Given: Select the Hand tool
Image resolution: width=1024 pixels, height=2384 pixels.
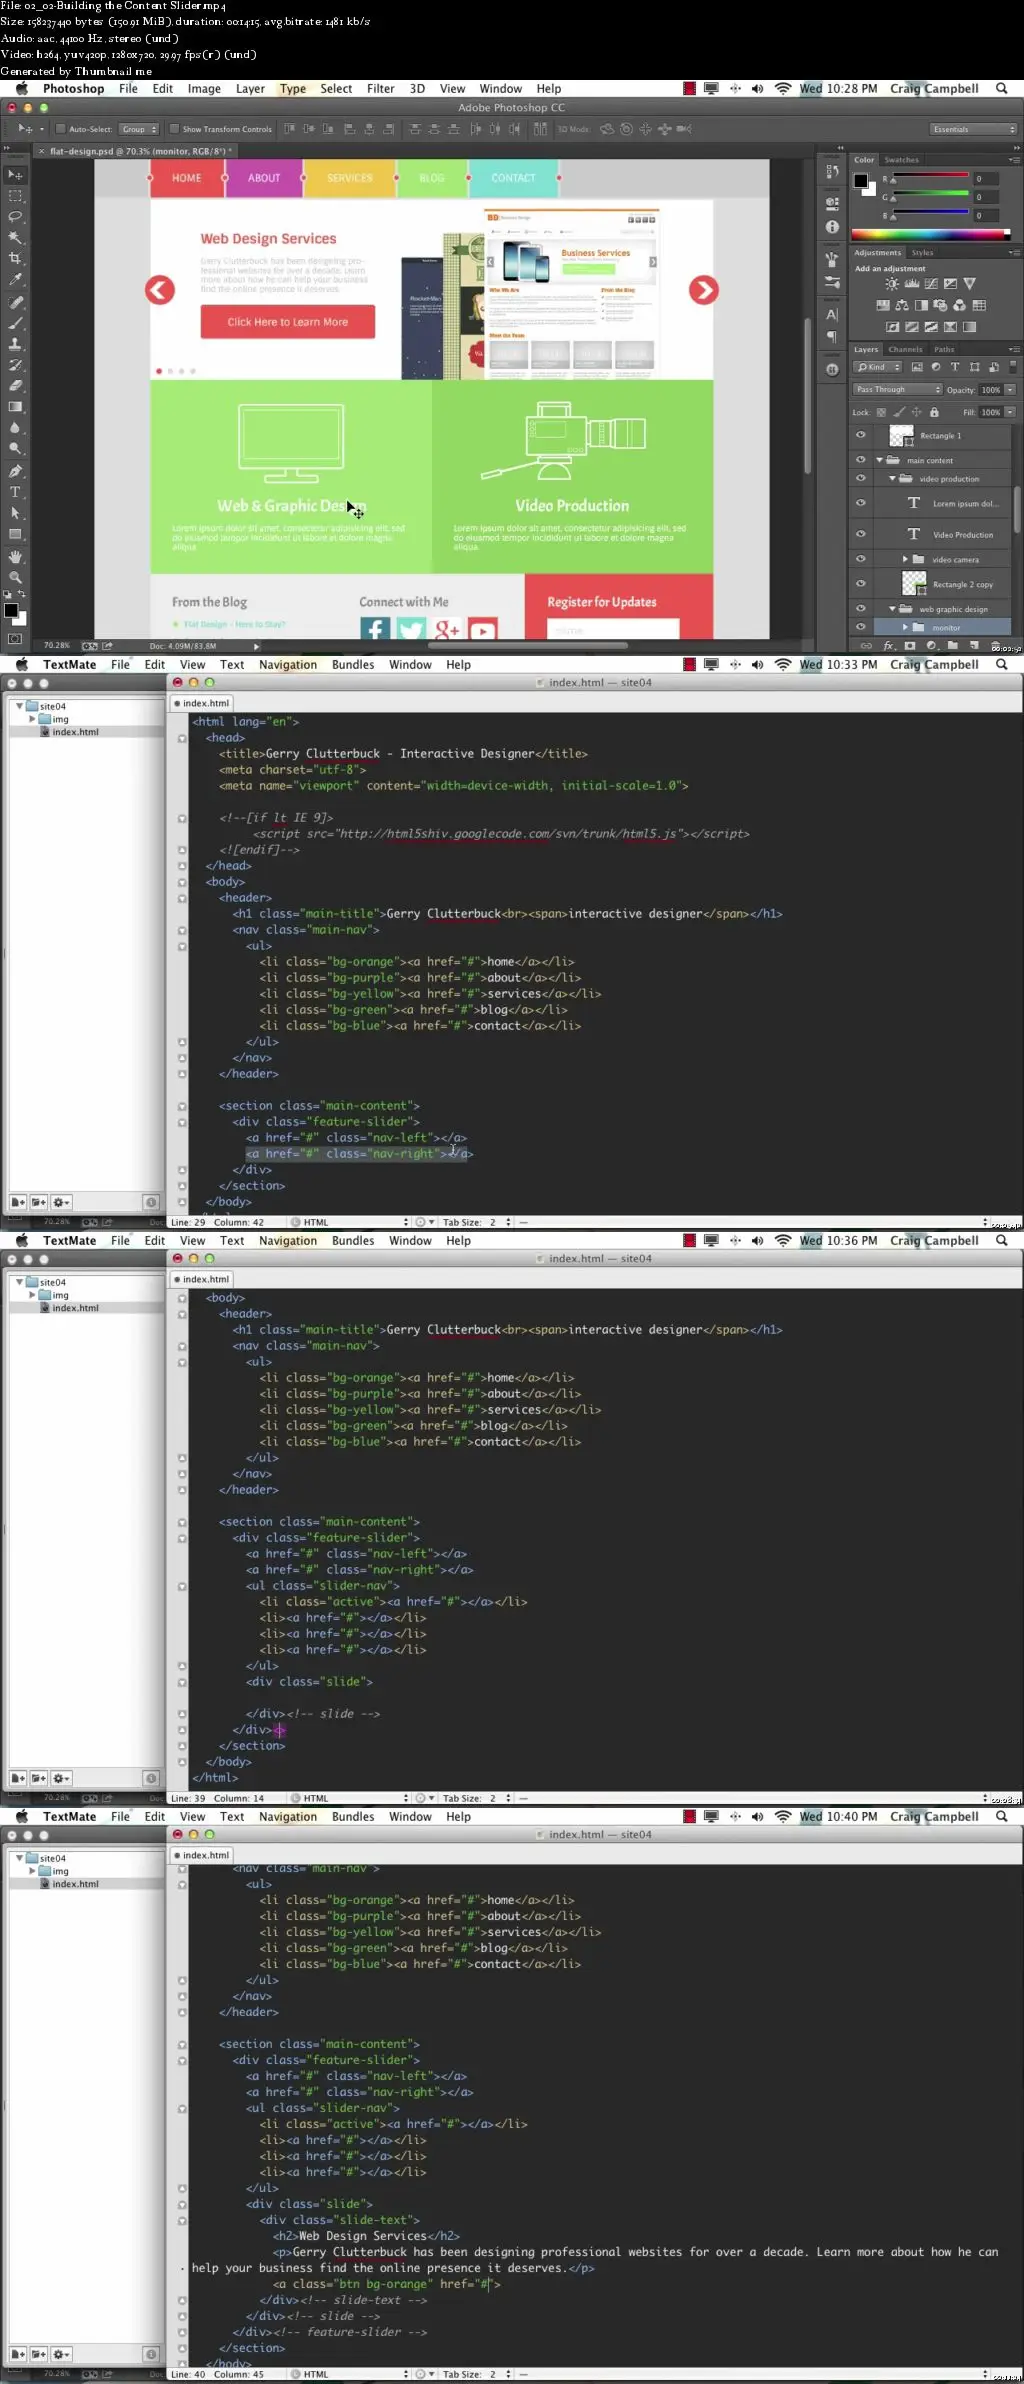Looking at the screenshot, I should tap(15, 557).
